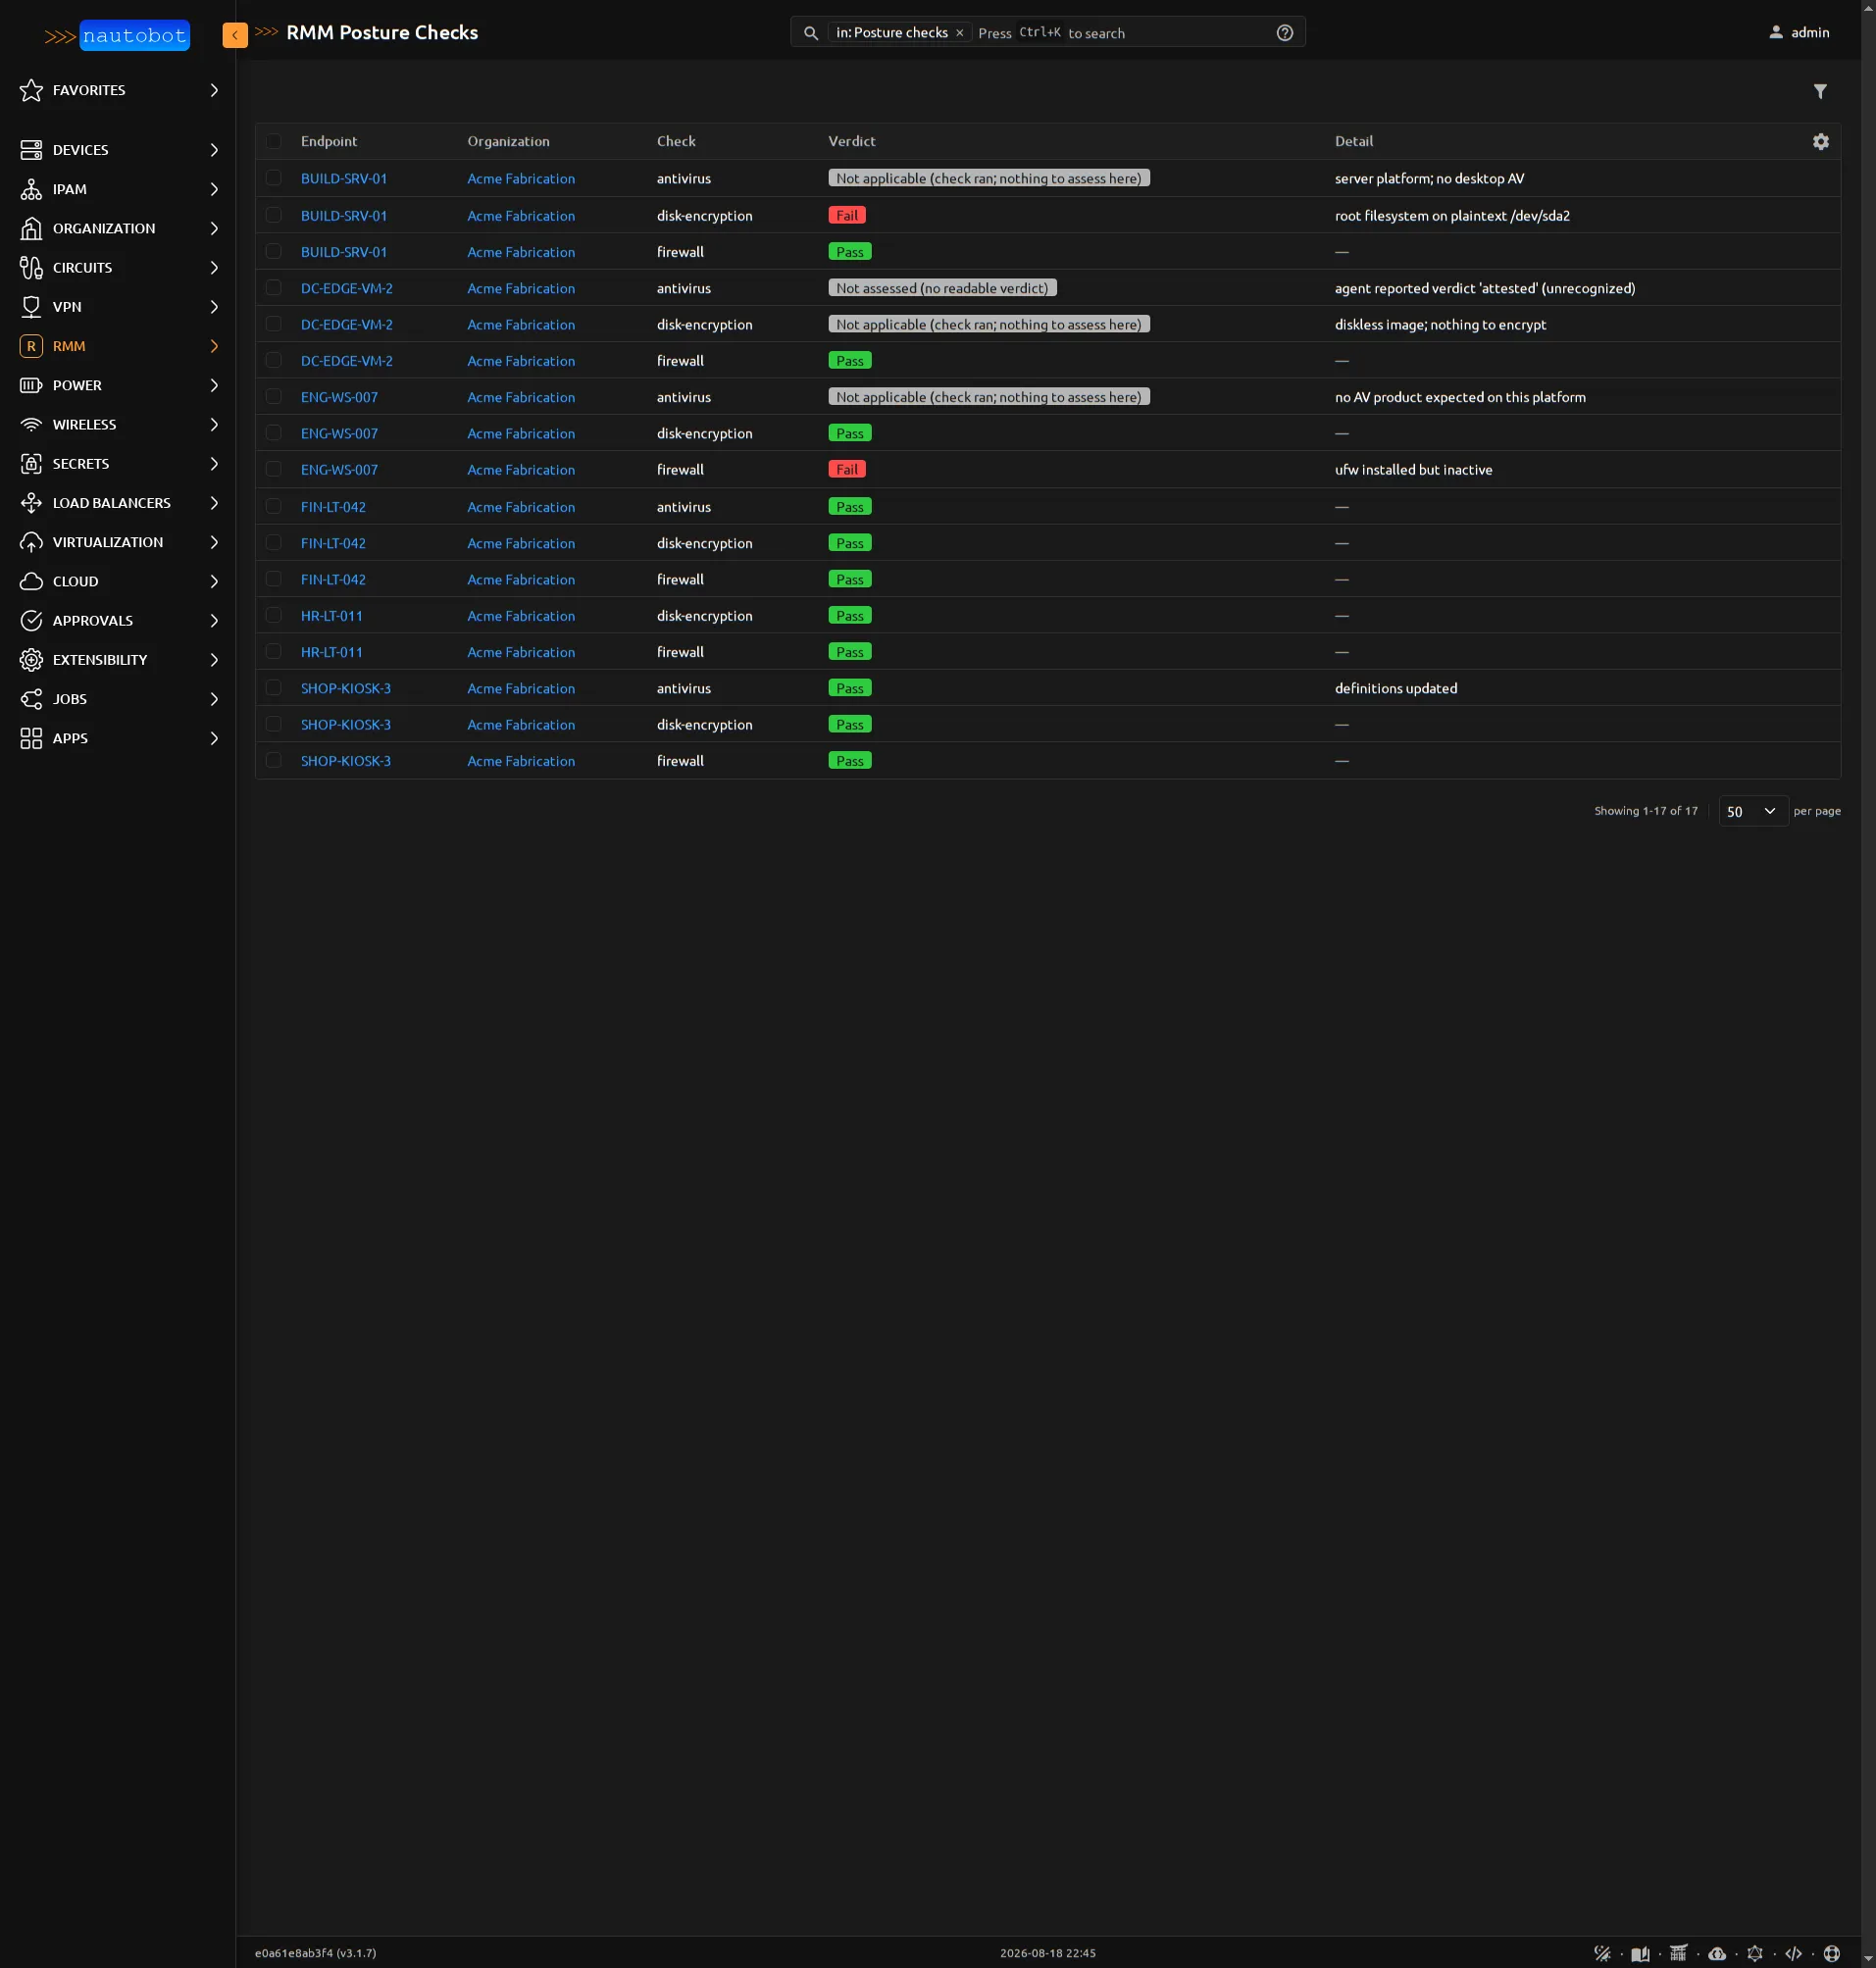The height and width of the screenshot is (1968, 1876).
Task: Open the SHOP-KIOSK-3 antivirus endpoint link
Action: click(x=346, y=688)
